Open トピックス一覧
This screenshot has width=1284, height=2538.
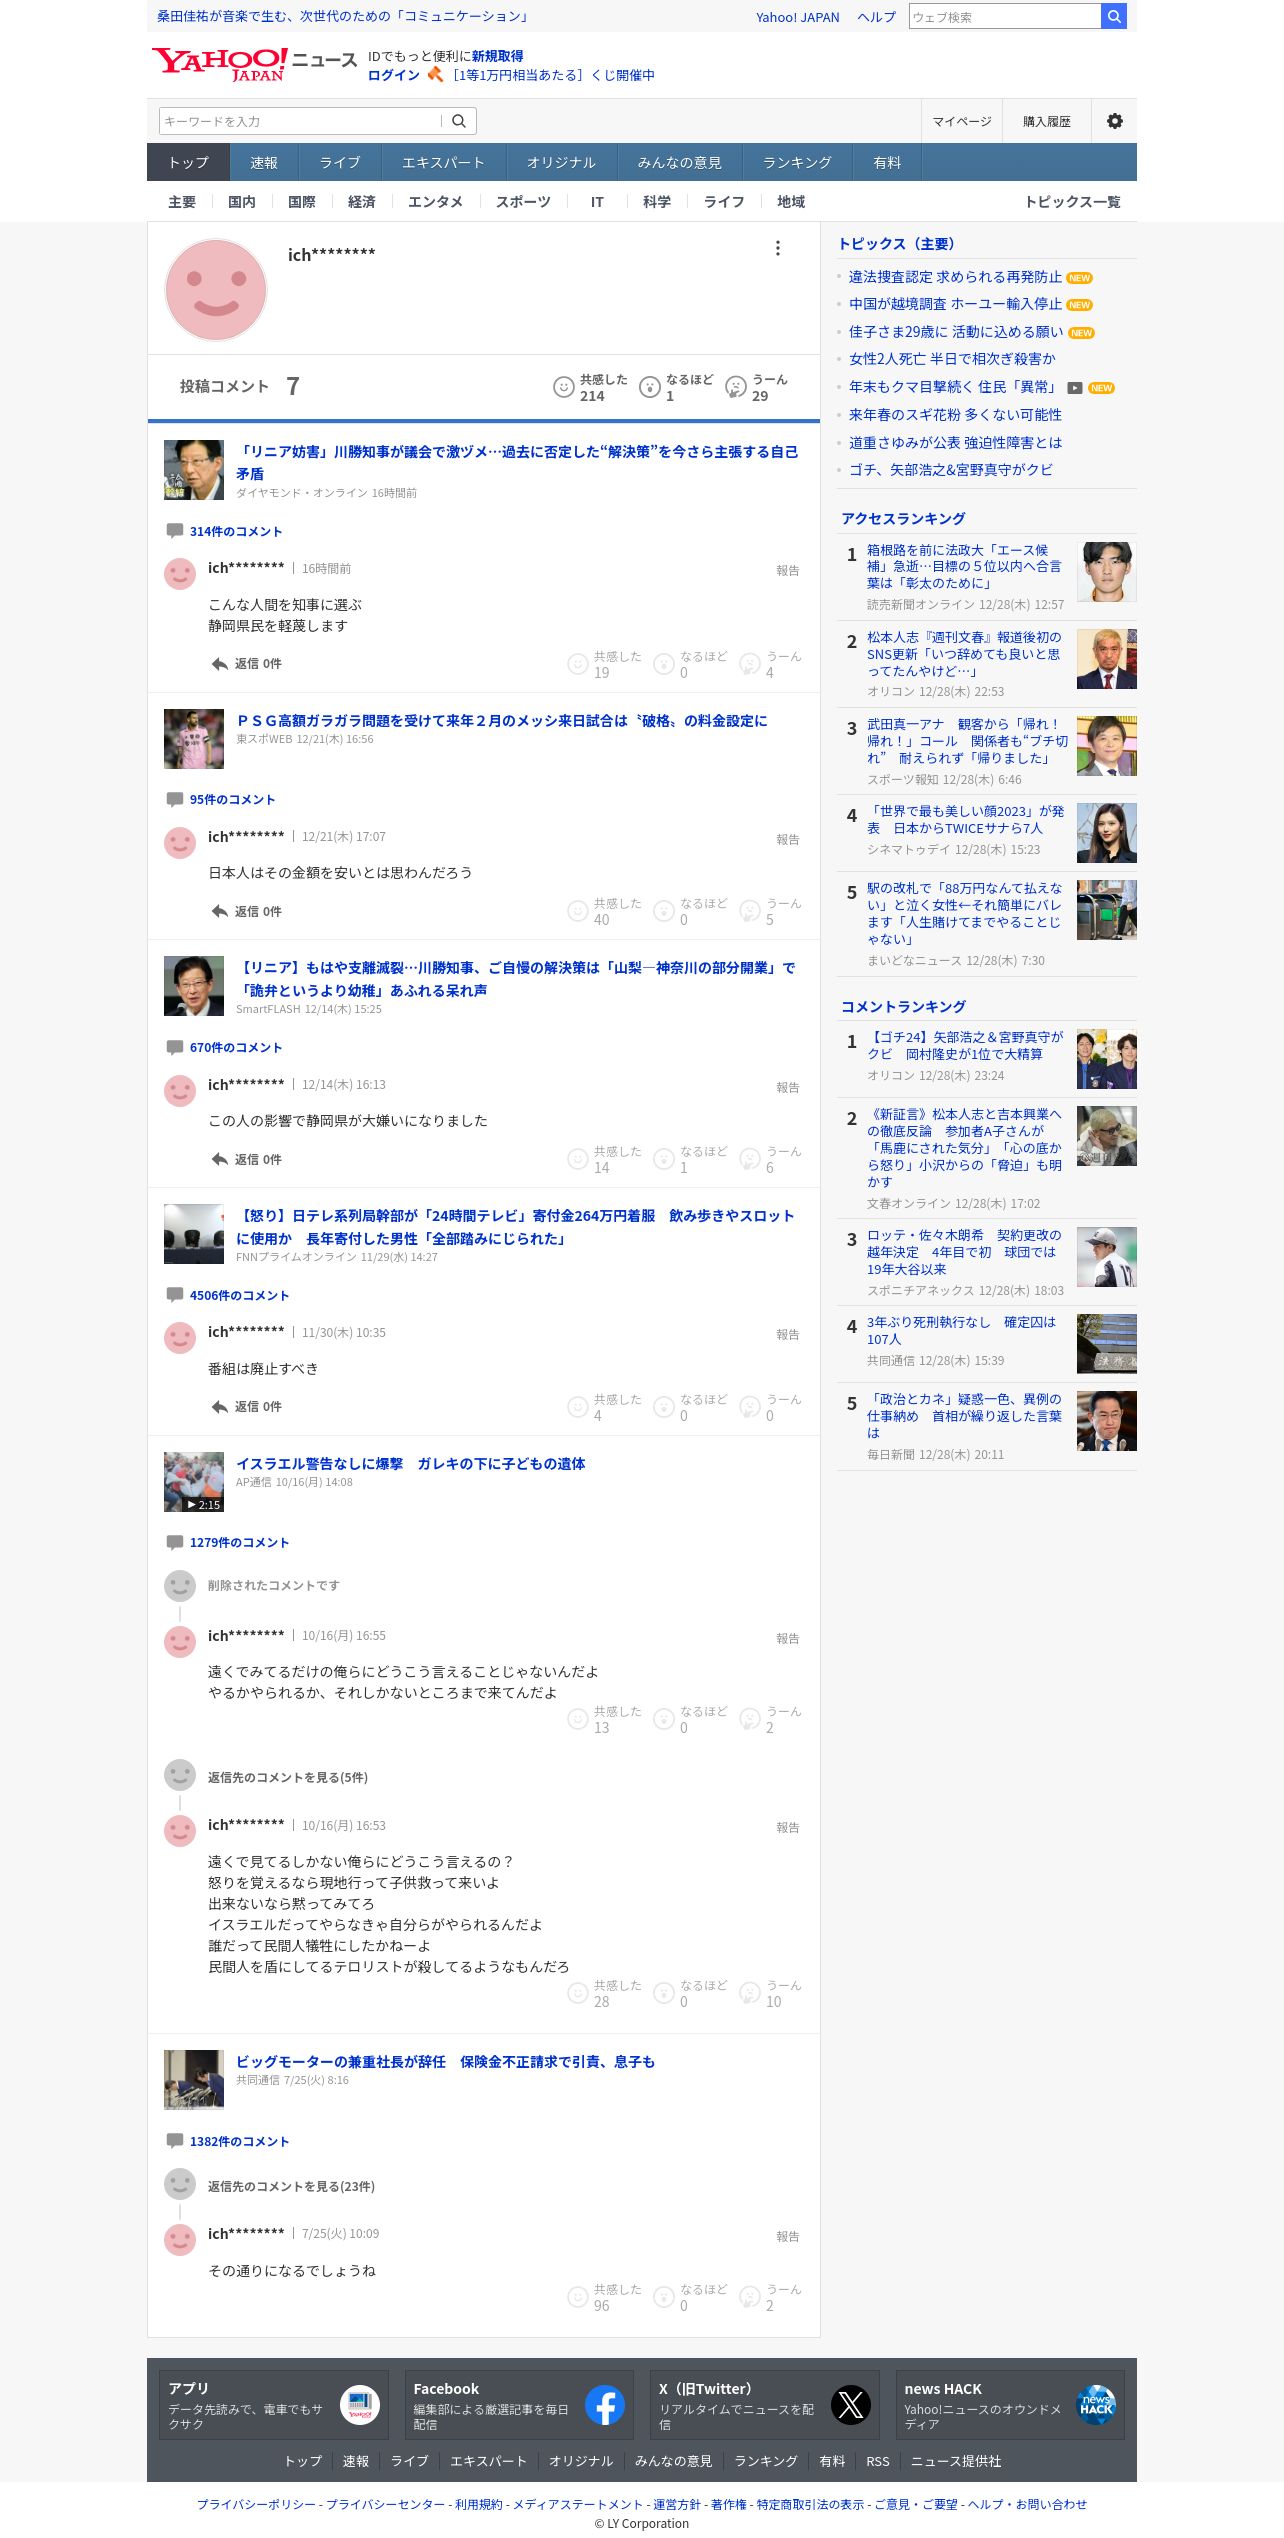tap(1072, 202)
